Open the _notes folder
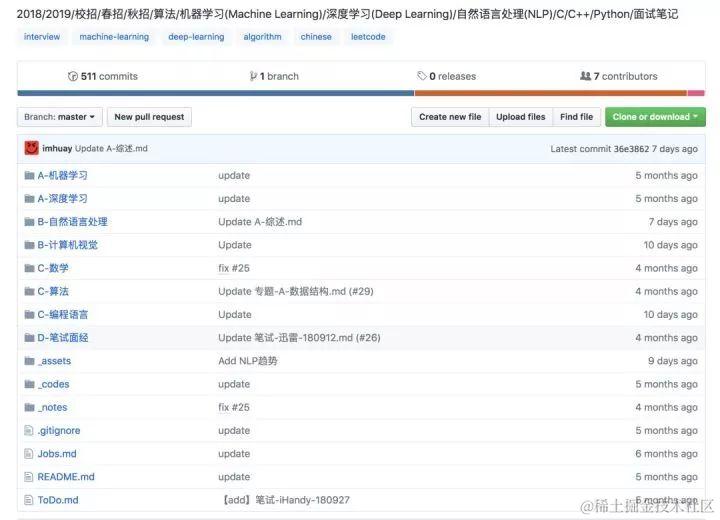The width and height of the screenshot is (720, 520). click(x=52, y=407)
